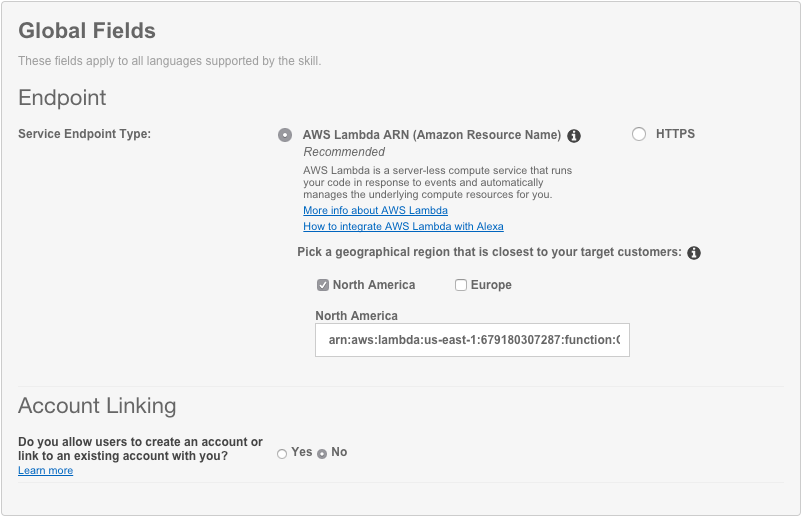803x517 pixels.
Task: Open the info icon next to geographical region prompt
Action: (694, 253)
